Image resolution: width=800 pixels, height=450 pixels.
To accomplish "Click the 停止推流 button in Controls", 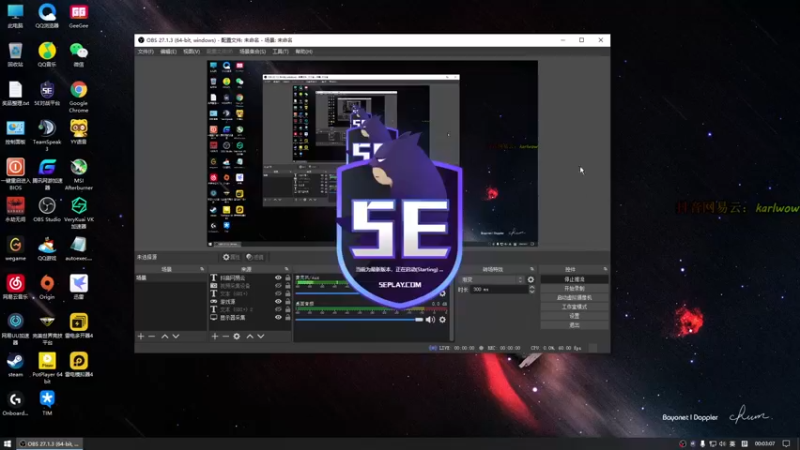I will click(574, 279).
